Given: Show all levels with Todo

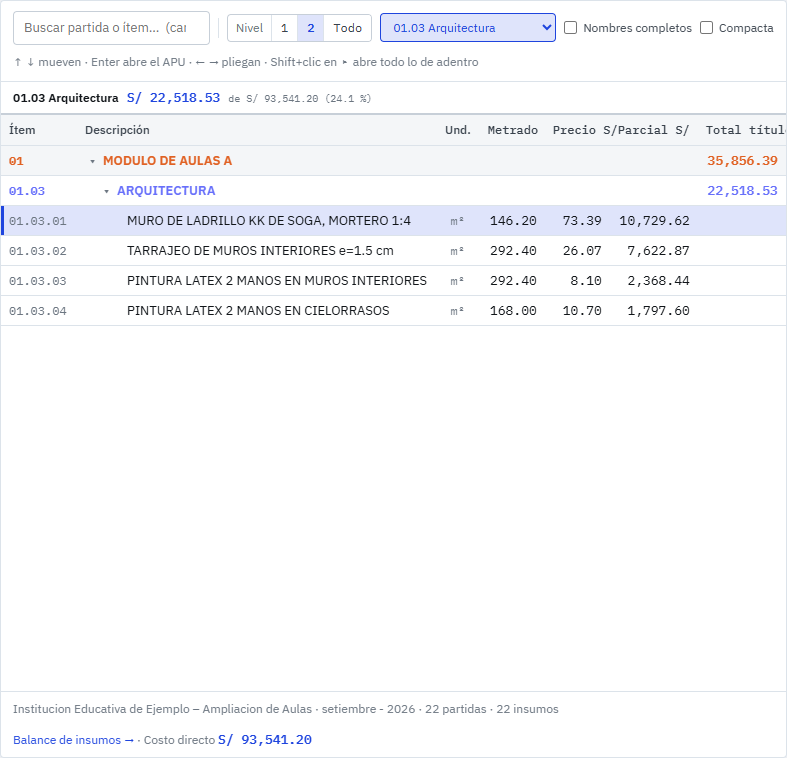Looking at the screenshot, I should point(347,28).
